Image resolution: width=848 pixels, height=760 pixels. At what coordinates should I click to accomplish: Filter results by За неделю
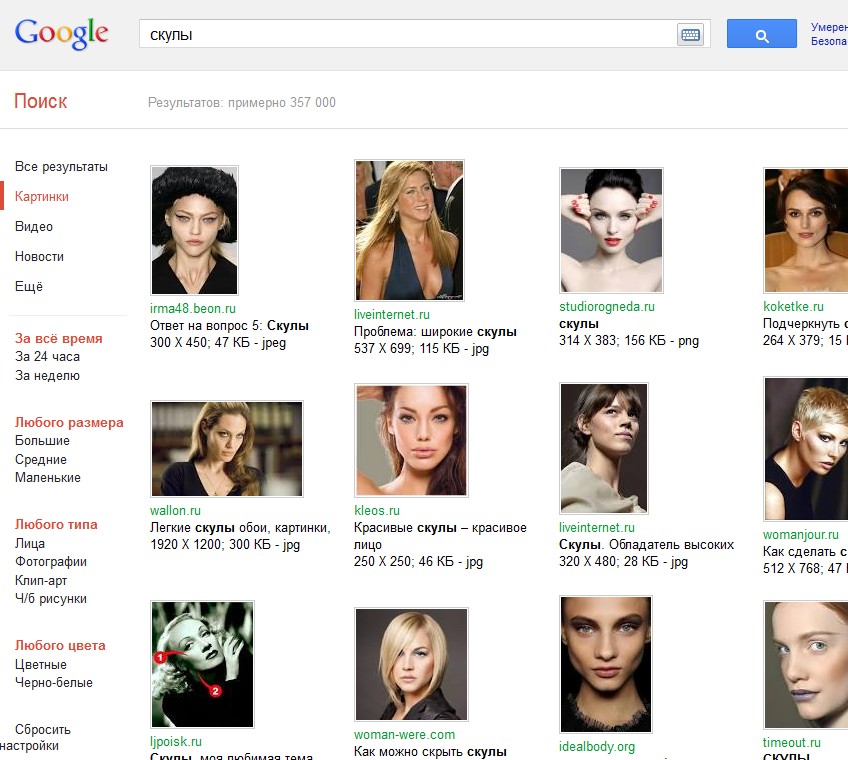tap(47, 375)
